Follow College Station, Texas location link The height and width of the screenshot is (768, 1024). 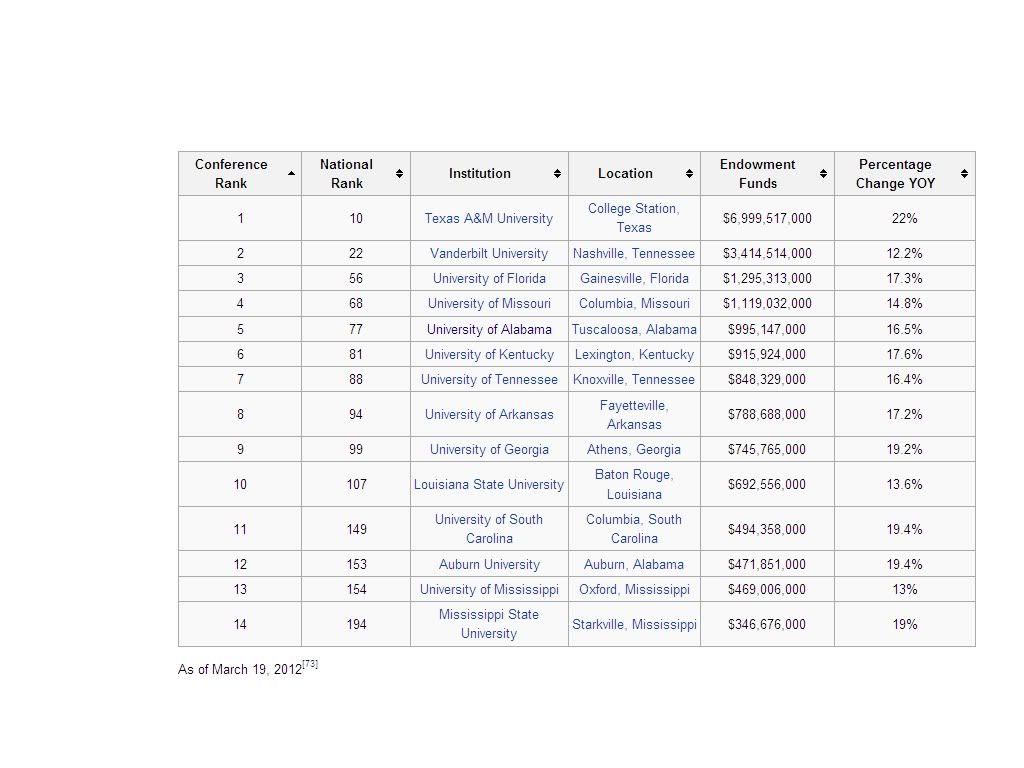click(633, 218)
